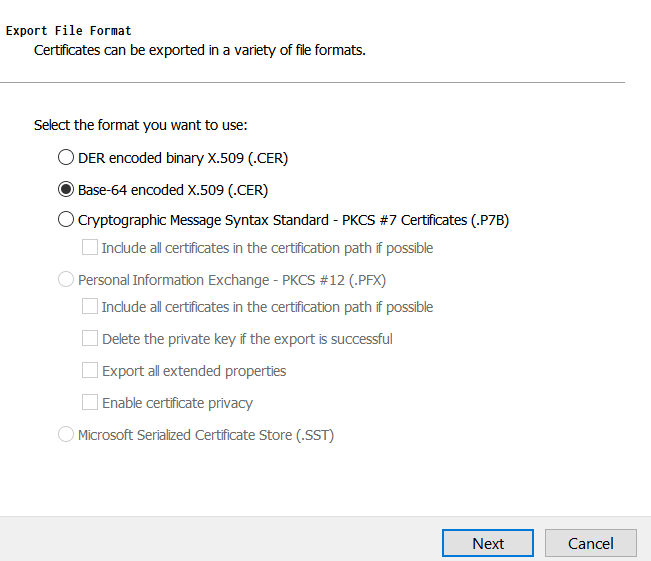Image resolution: width=651 pixels, height=561 pixels.
Task: Click the Export File Format heading
Action: tap(69, 31)
